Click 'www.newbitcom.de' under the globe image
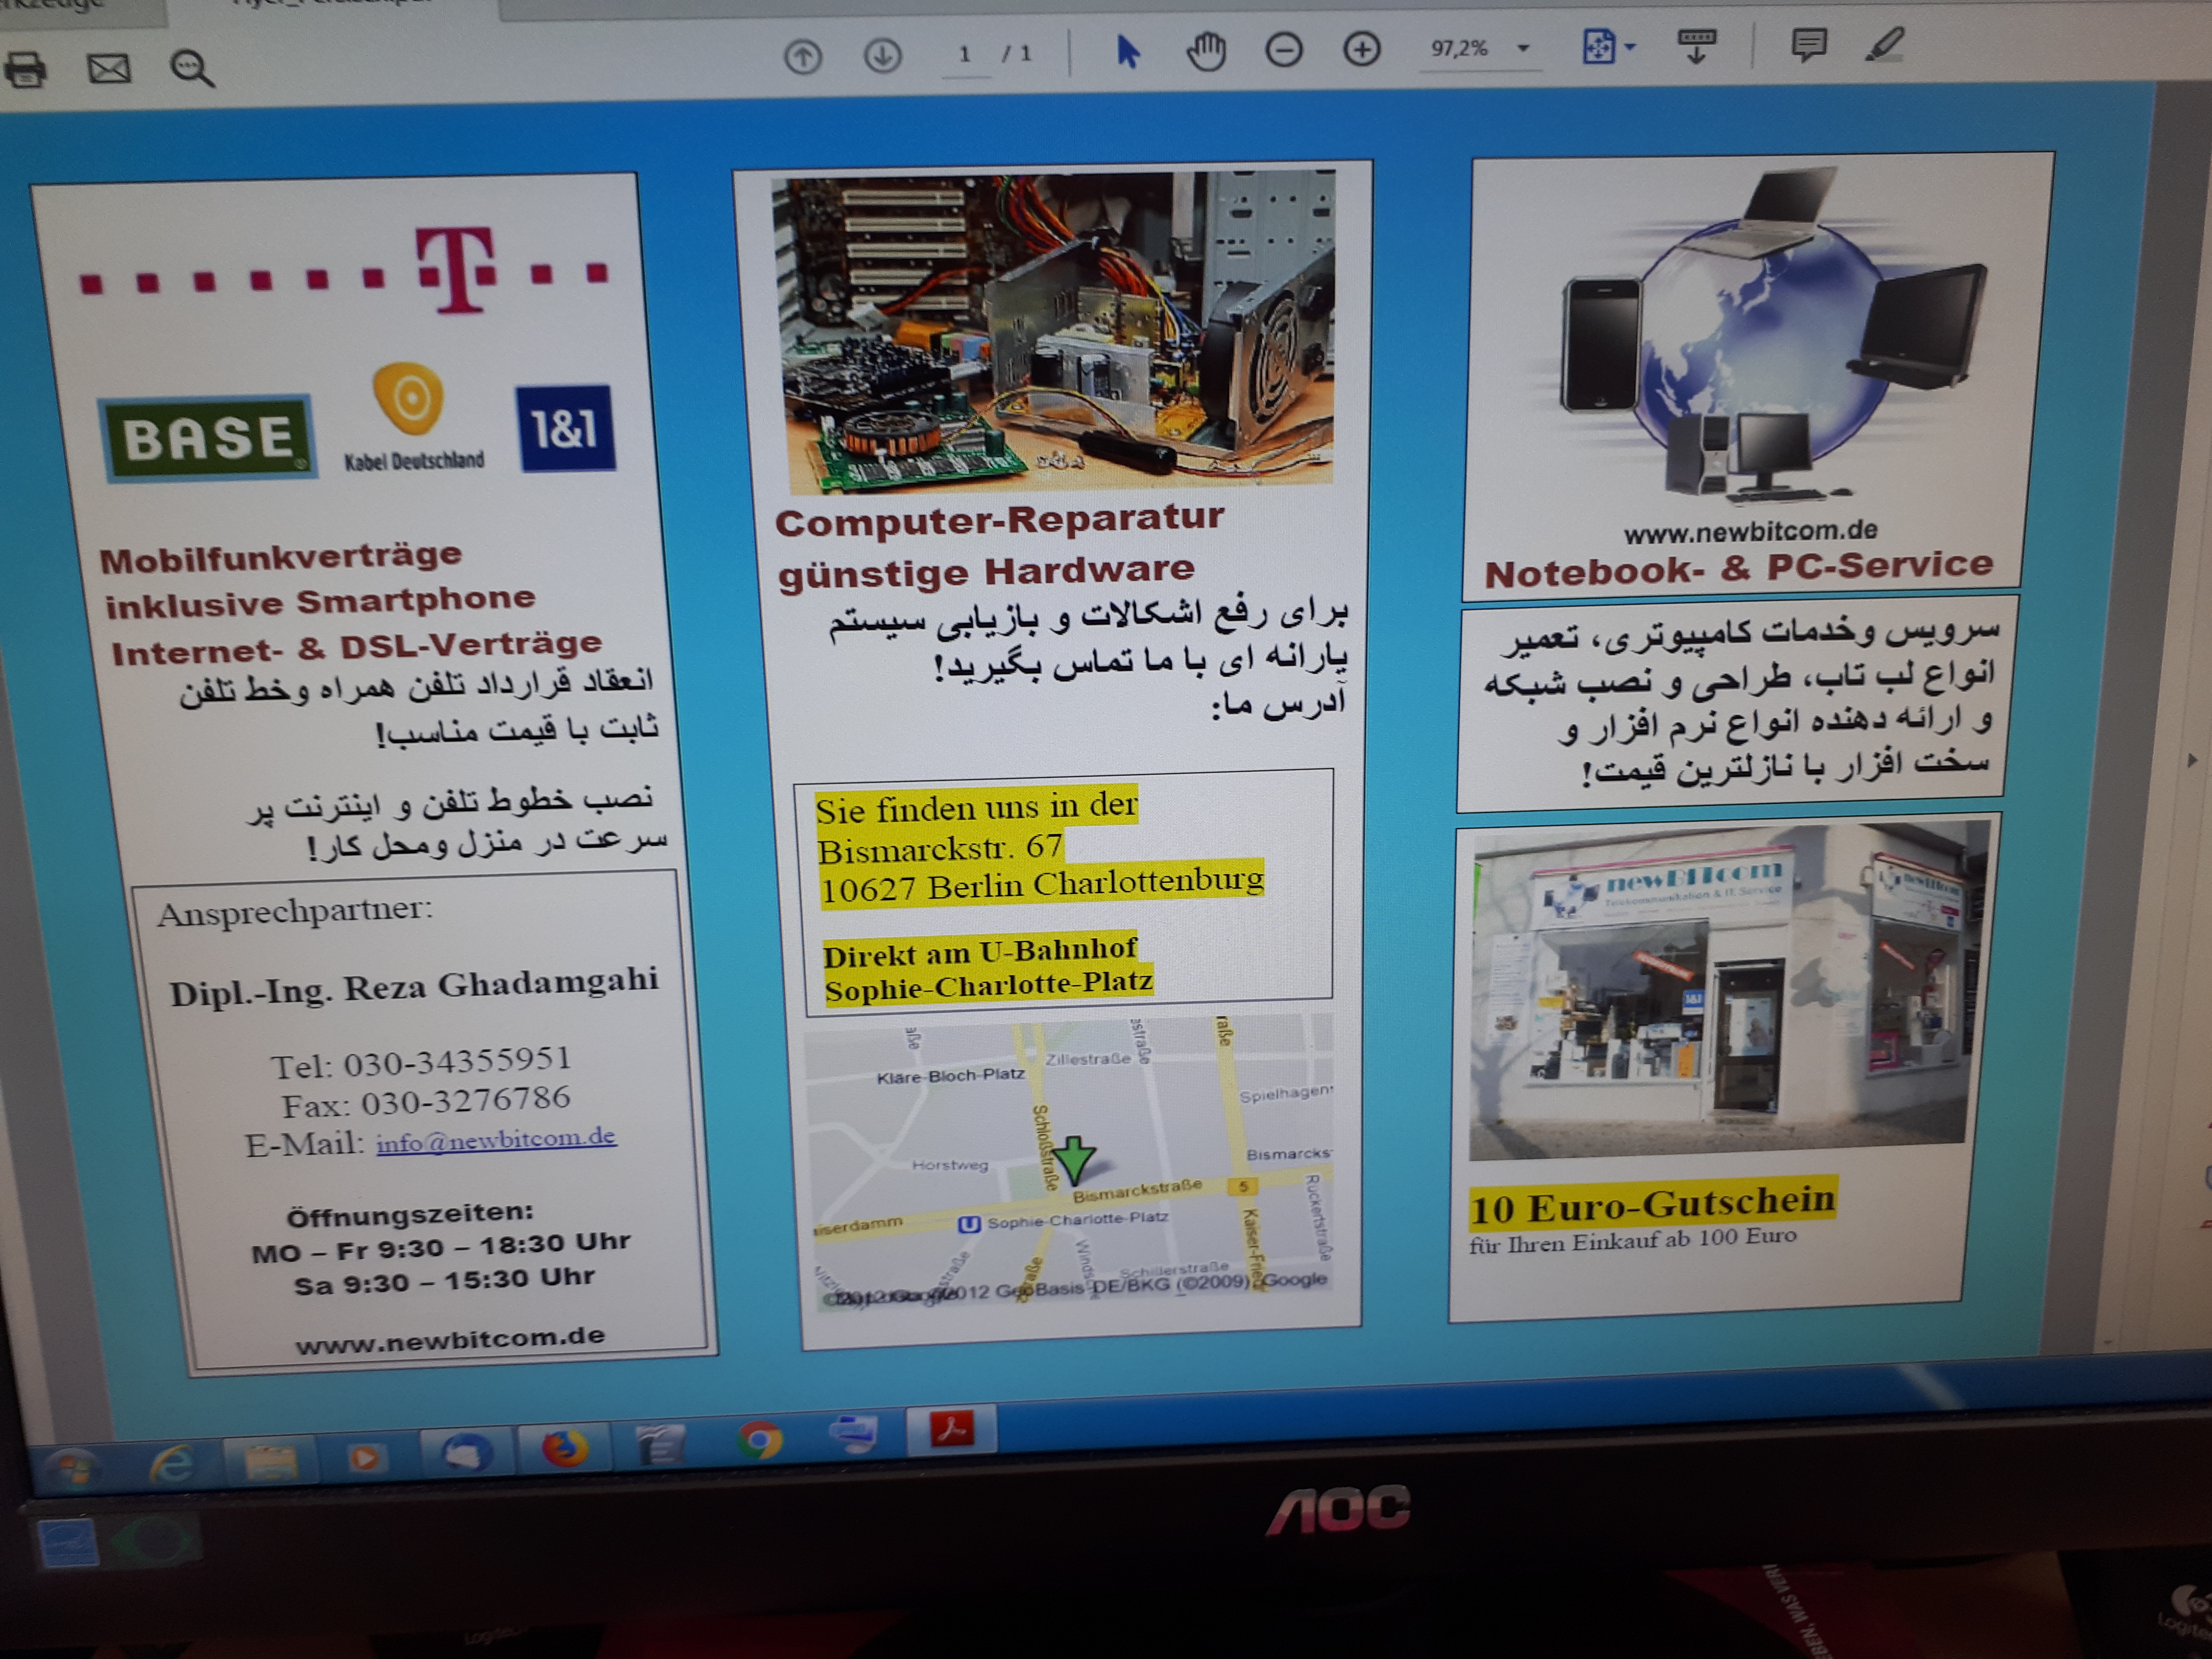Screen dimensions: 2212x1659 (x=1750, y=531)
